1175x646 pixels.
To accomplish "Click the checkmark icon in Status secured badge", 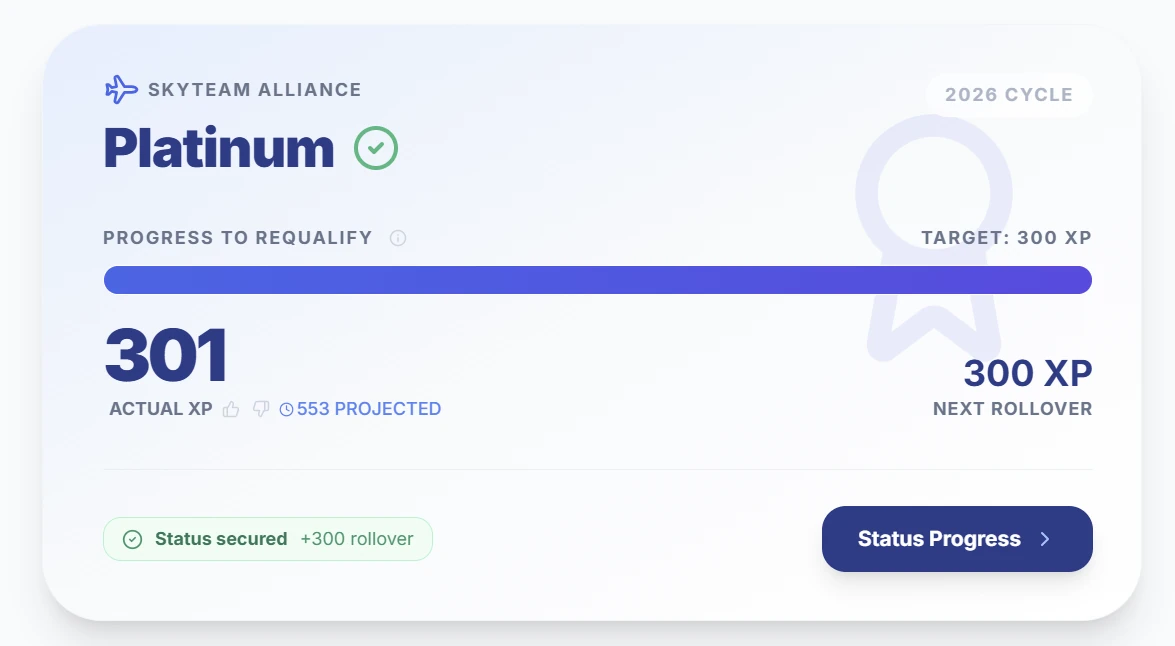I will click(x=132, y=539).
